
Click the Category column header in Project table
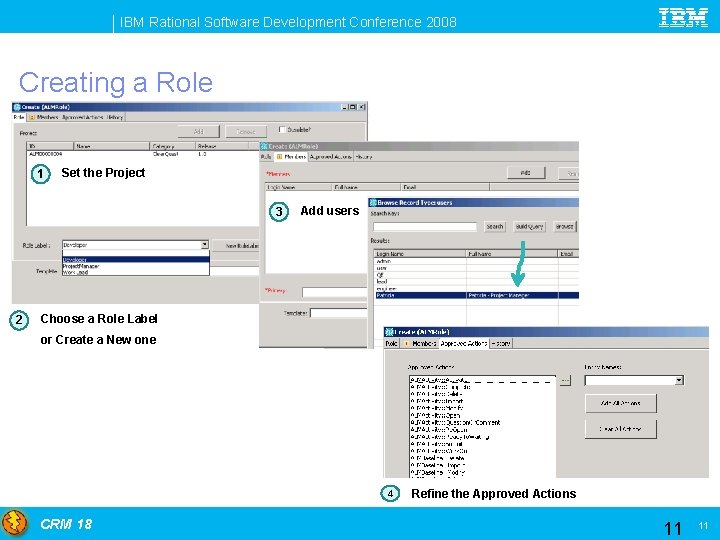point(173,146)
